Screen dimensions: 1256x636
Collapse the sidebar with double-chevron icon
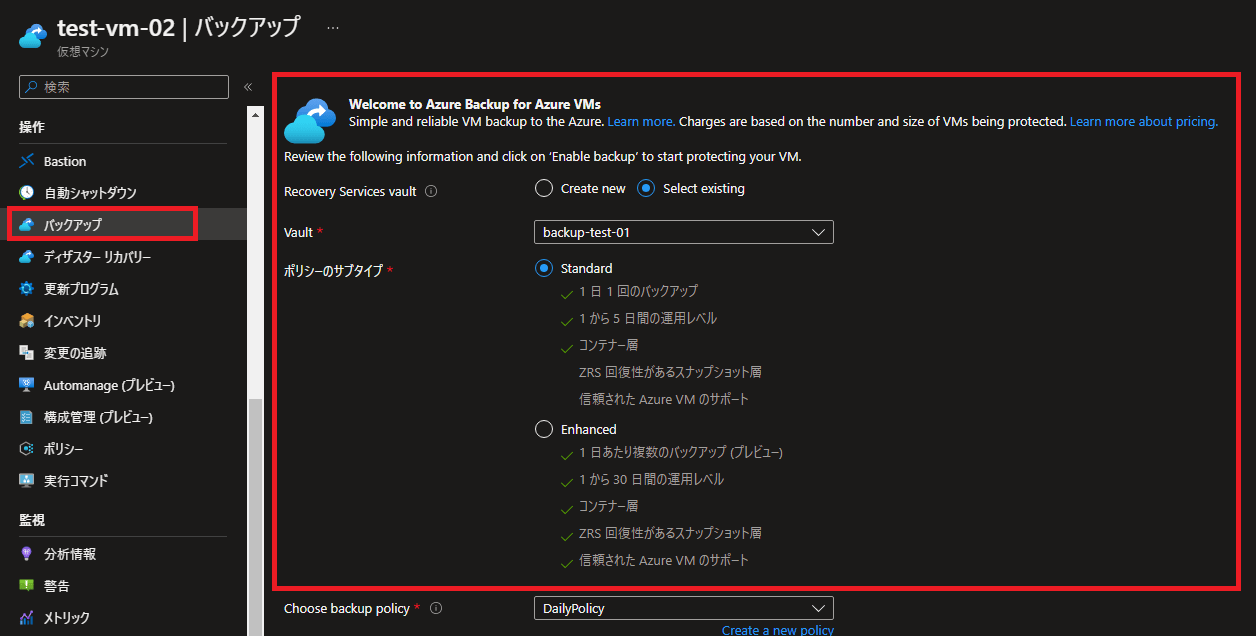pos(248,87)
